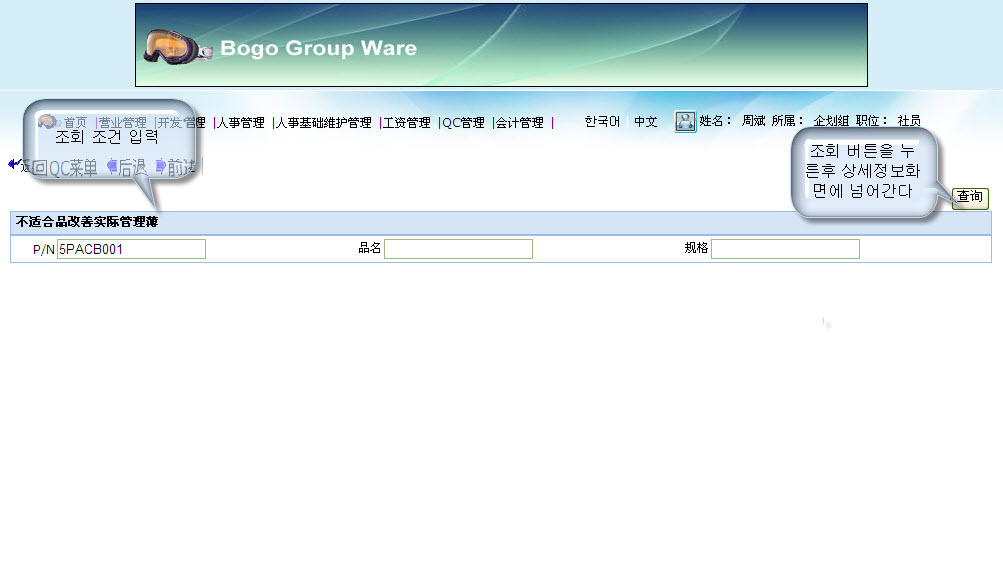The height and width of the screenshot is (568, 1003).
Task: Click the user profile avatar icon
Action: tap(685, 122)
